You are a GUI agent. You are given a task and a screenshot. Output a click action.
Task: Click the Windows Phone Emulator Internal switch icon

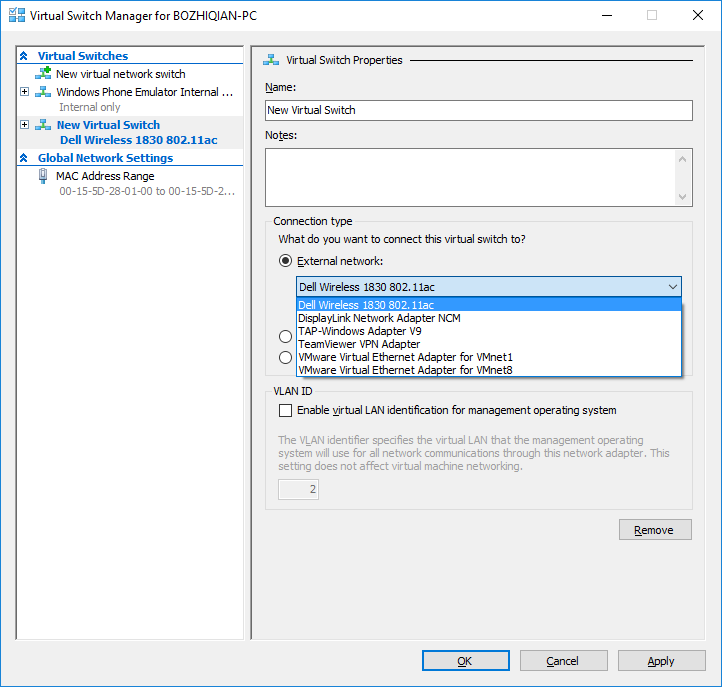tap(43, 92)
